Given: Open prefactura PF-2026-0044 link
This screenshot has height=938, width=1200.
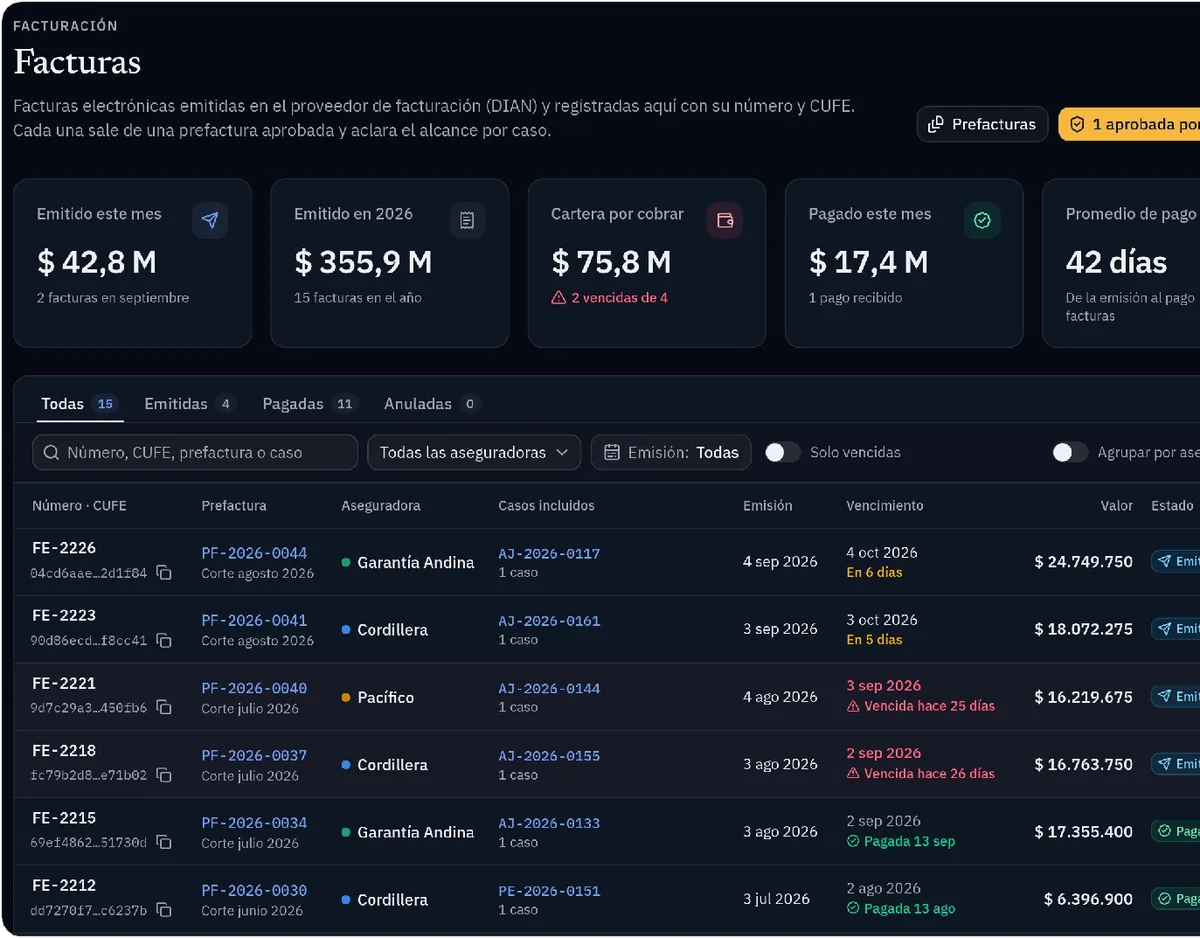Looking at the screenshot, I should (254, 553).
